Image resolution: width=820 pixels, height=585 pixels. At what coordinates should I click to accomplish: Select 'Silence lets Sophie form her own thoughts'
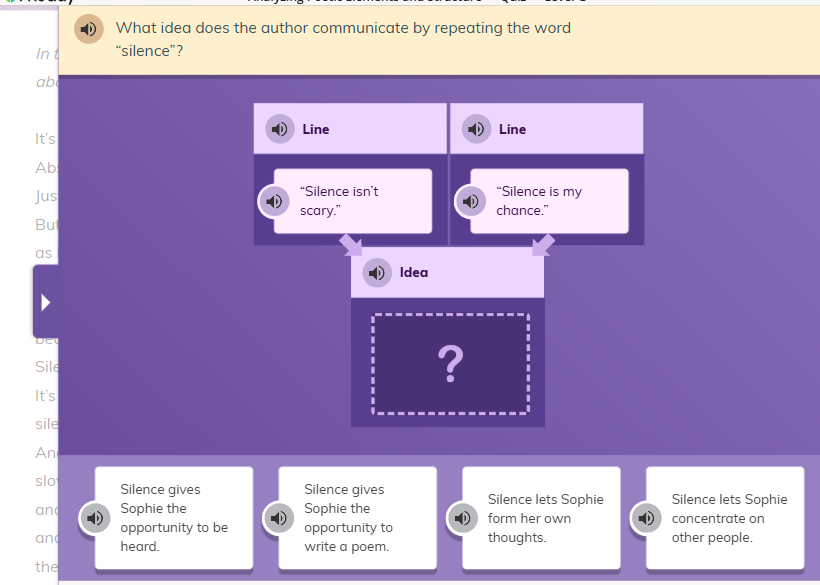[541, 518]
